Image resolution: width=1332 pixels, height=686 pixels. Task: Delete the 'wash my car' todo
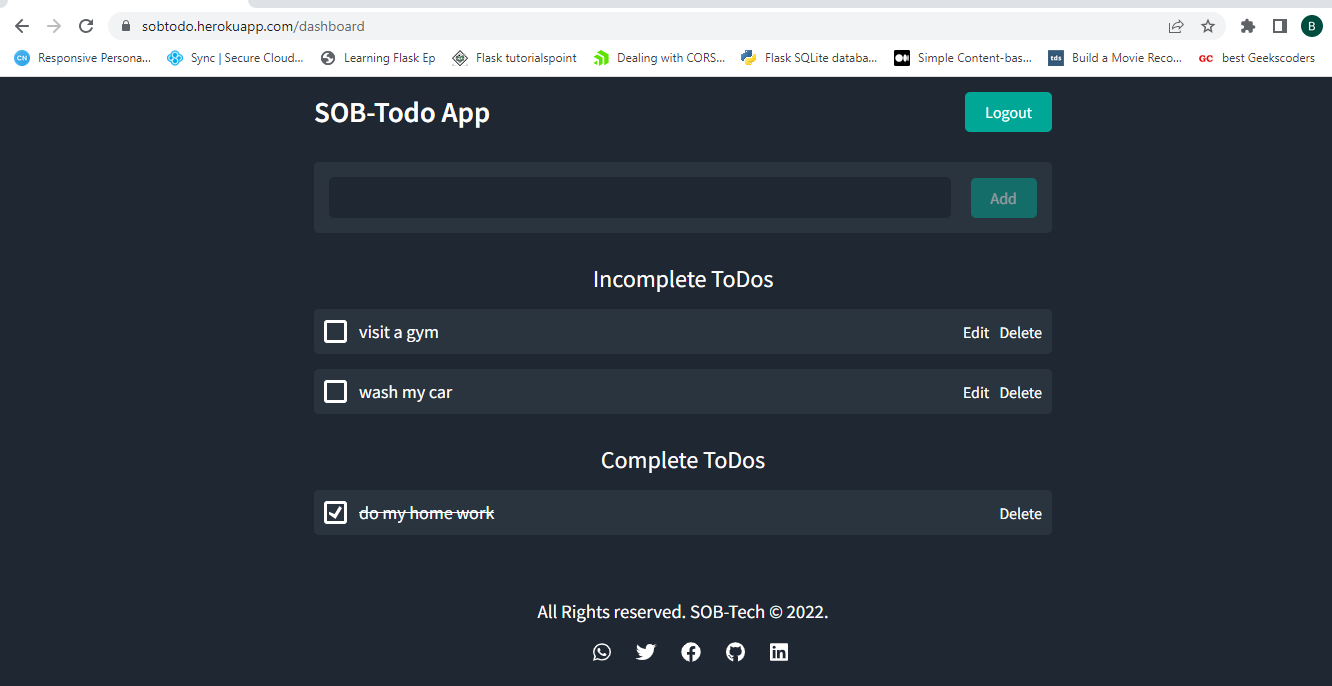(1020, 393)
